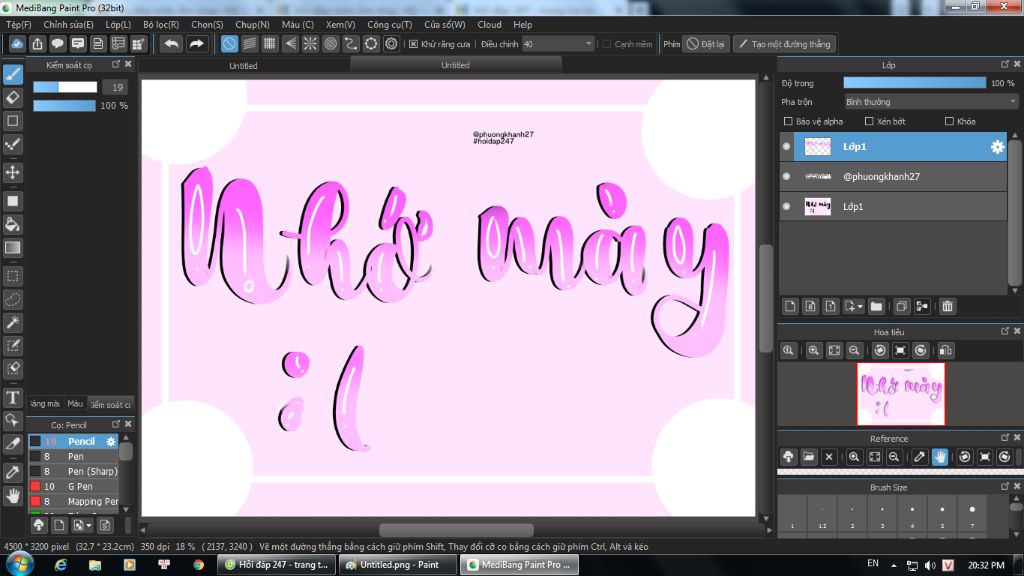Screen dimensions: 1024x576
Task: Select the Magic Wand tool
Action: click(12, 323)
